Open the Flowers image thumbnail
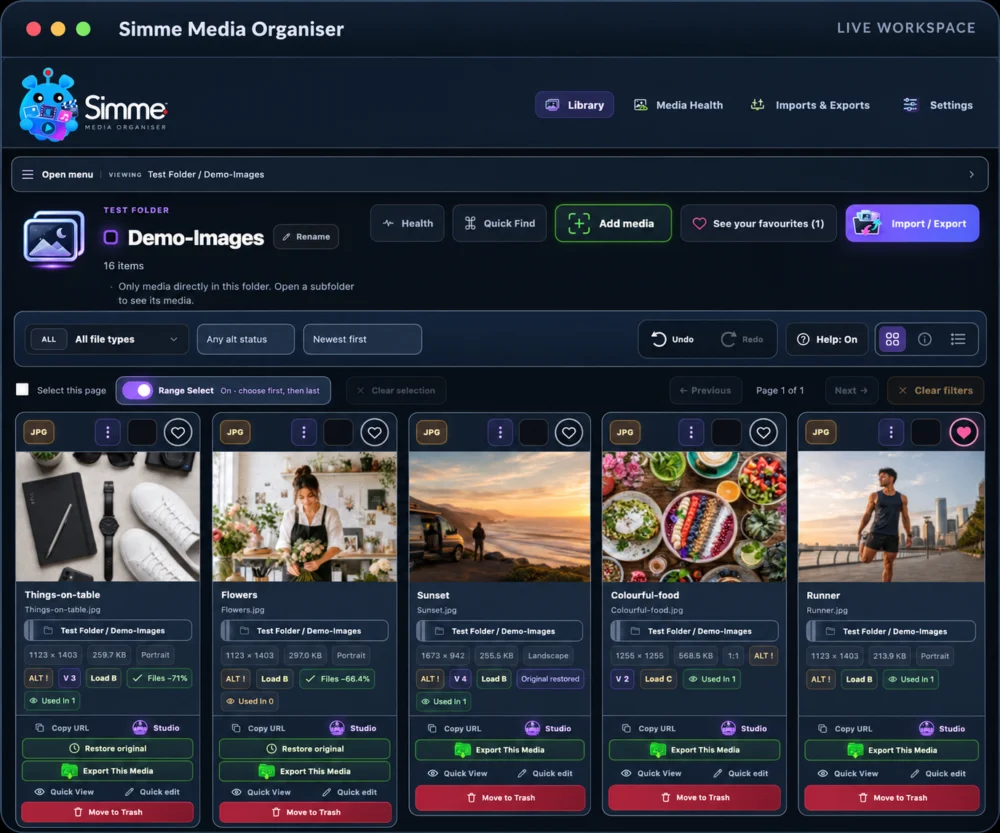 click(x=304, y=517)
